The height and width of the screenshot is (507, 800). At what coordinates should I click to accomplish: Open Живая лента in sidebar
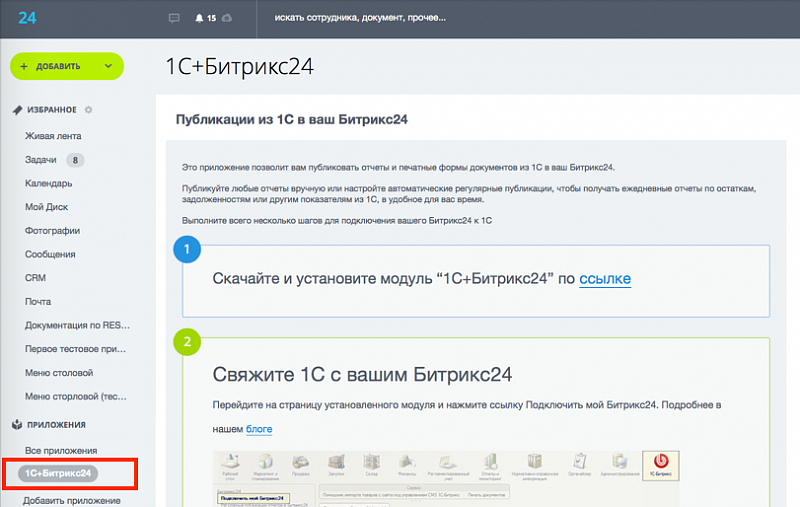coord(53,136)
